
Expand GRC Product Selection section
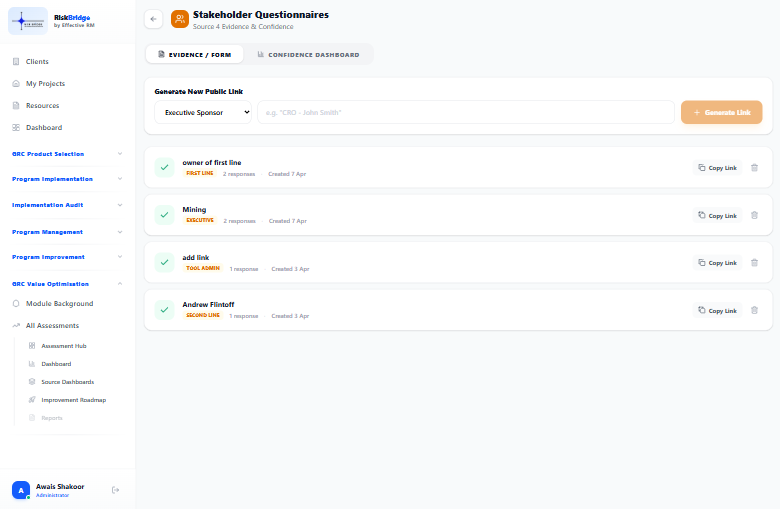point(67,154)
